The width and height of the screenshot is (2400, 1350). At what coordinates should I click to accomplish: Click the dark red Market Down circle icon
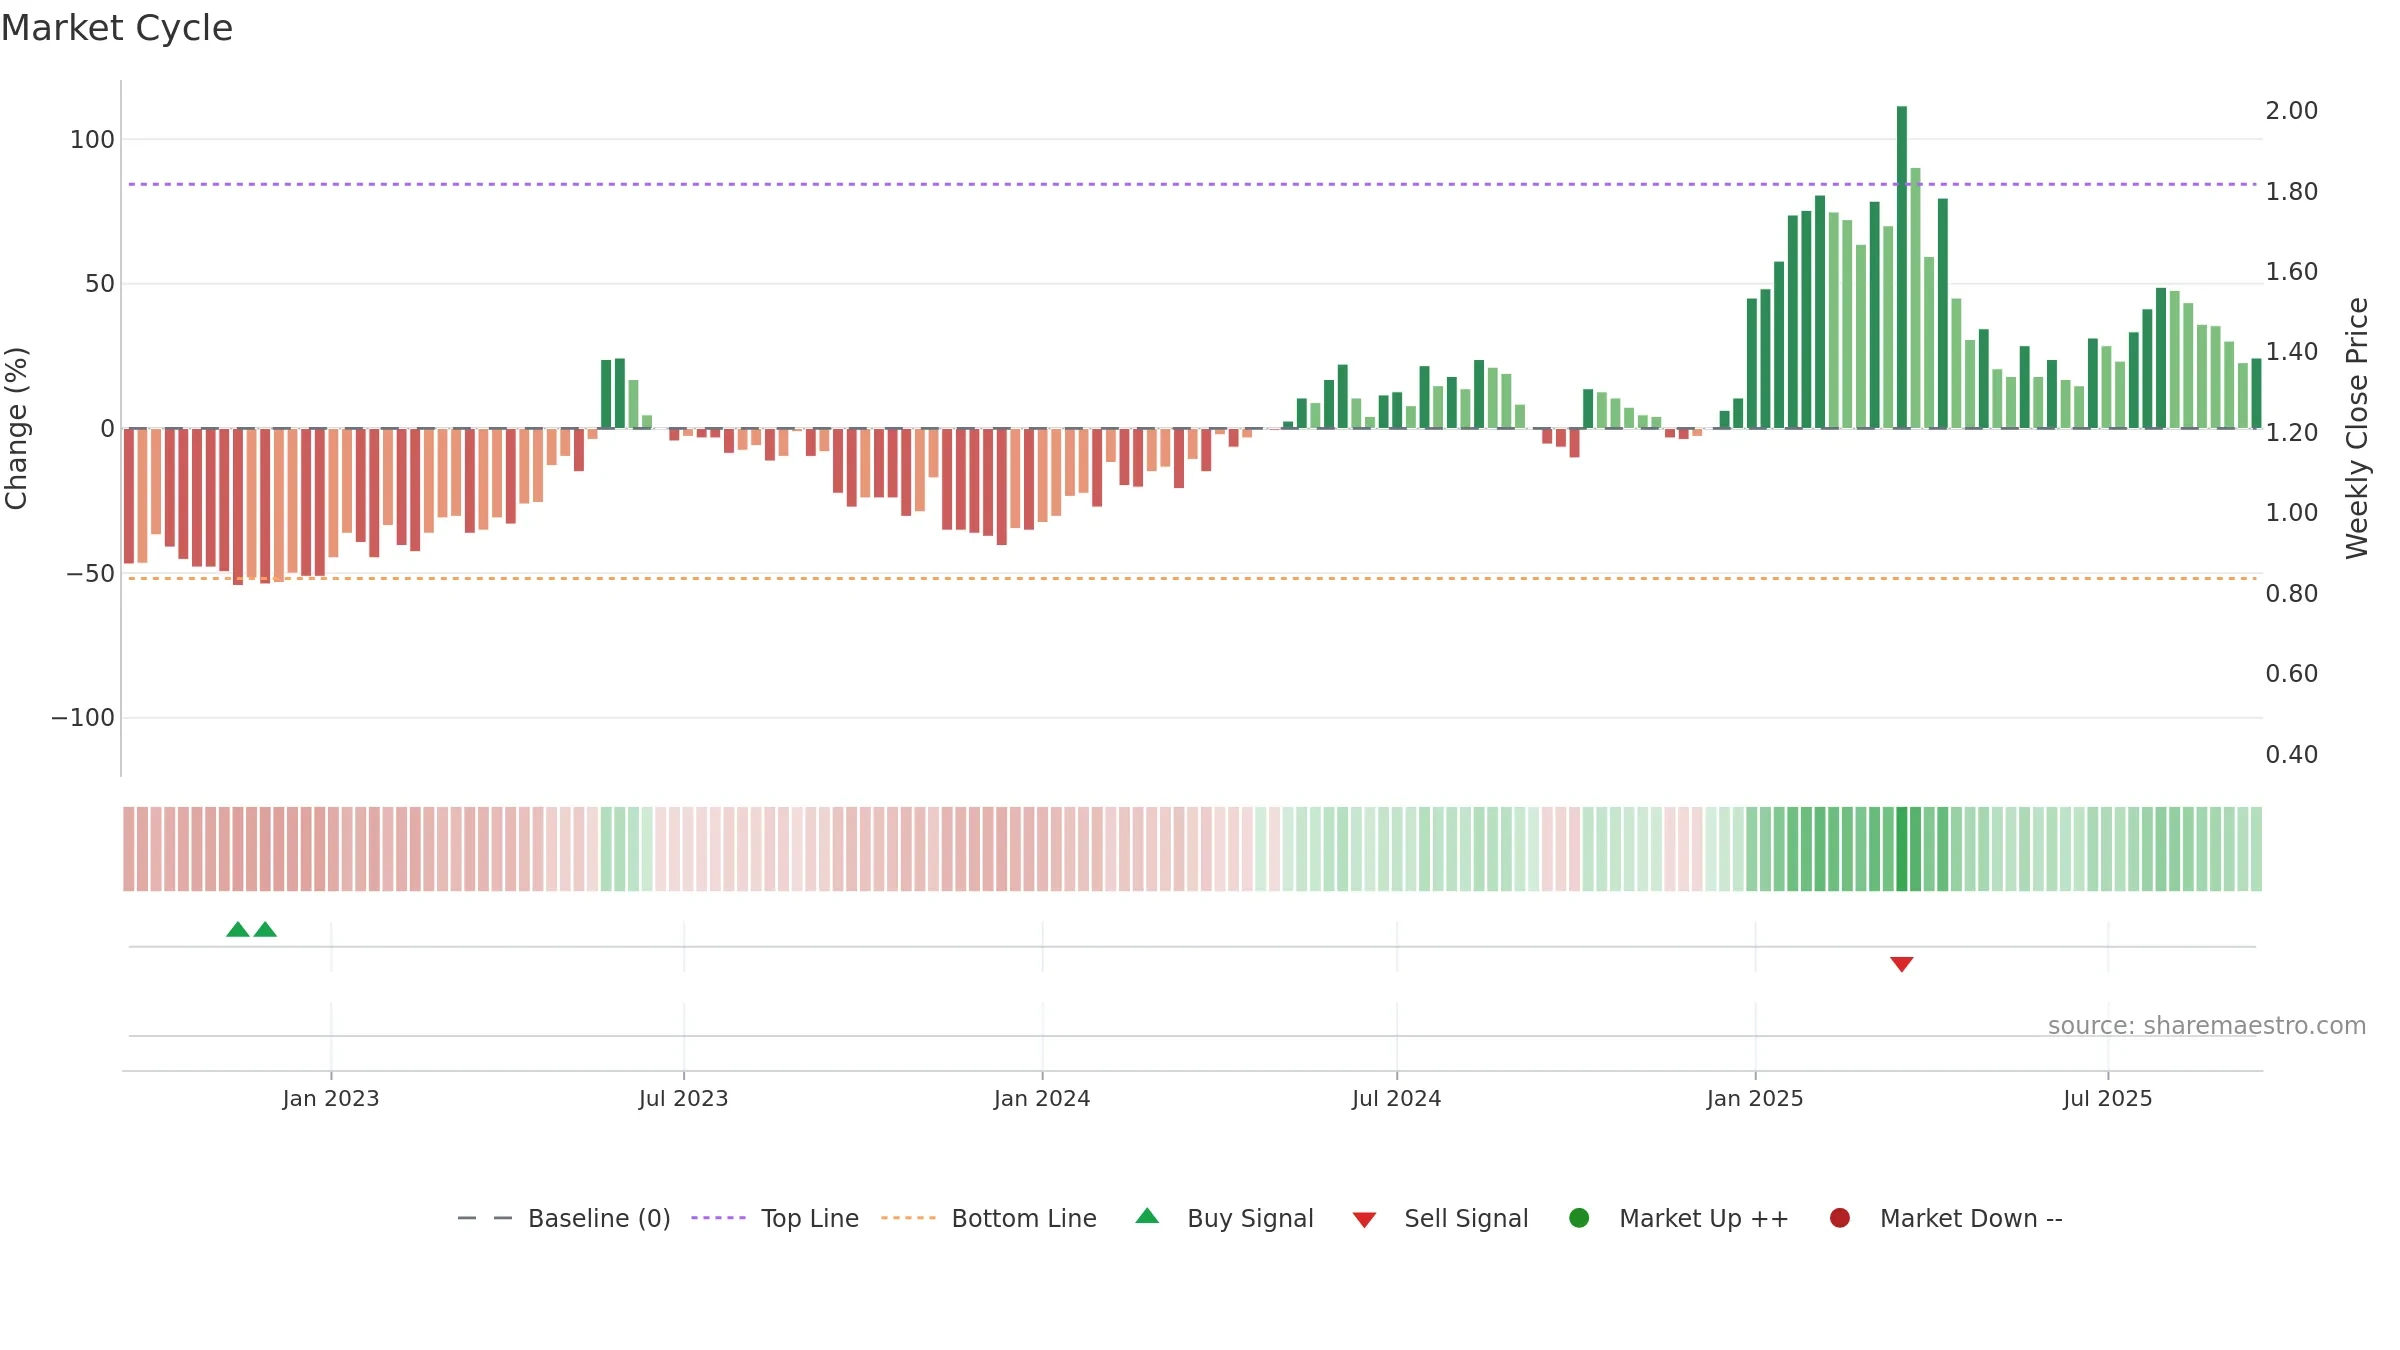pyautogui.click(x=1839, y=1218)
